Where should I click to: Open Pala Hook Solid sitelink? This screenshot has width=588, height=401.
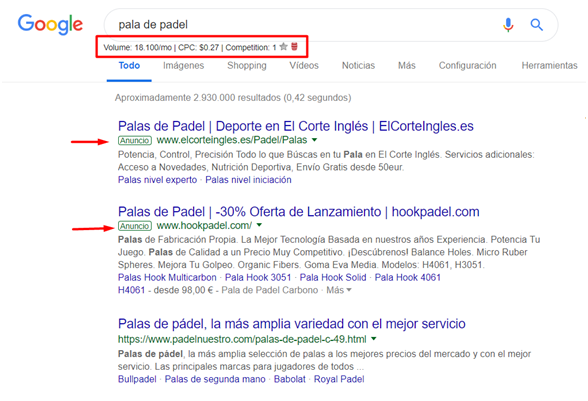pyautogui.click(x=333, y=277)
